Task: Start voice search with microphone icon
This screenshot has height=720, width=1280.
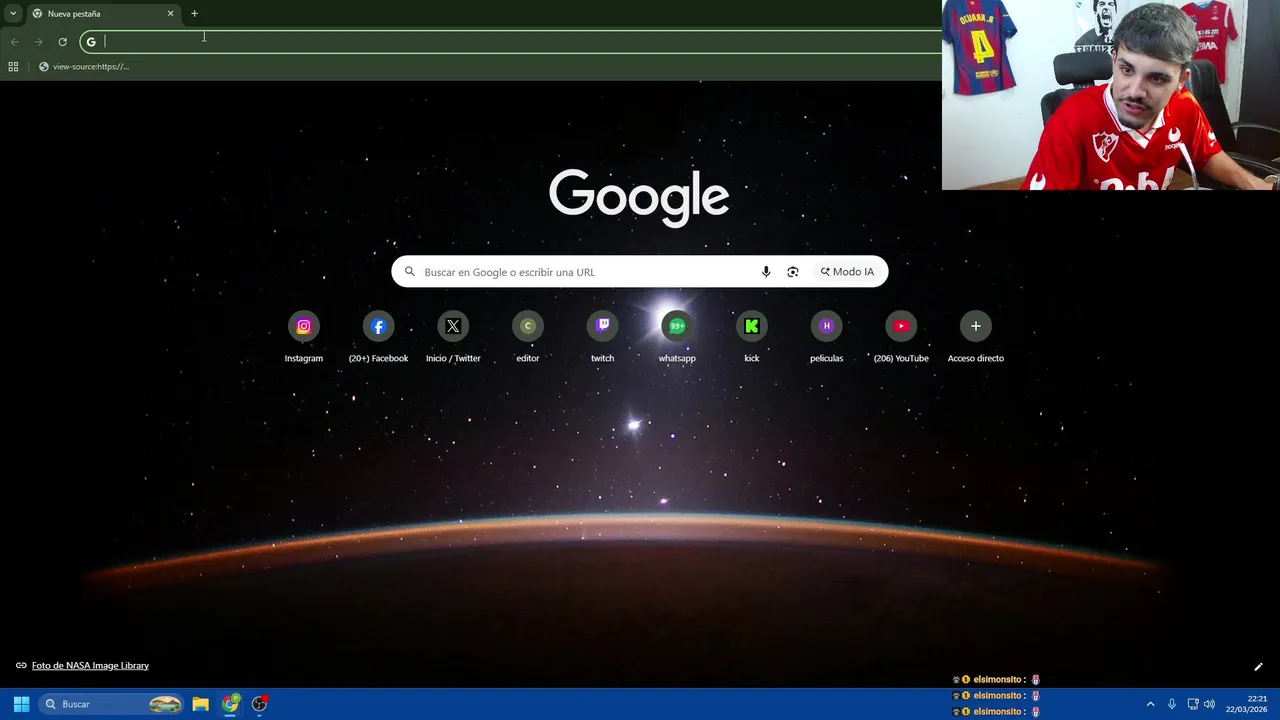Action: coord(766,272)
